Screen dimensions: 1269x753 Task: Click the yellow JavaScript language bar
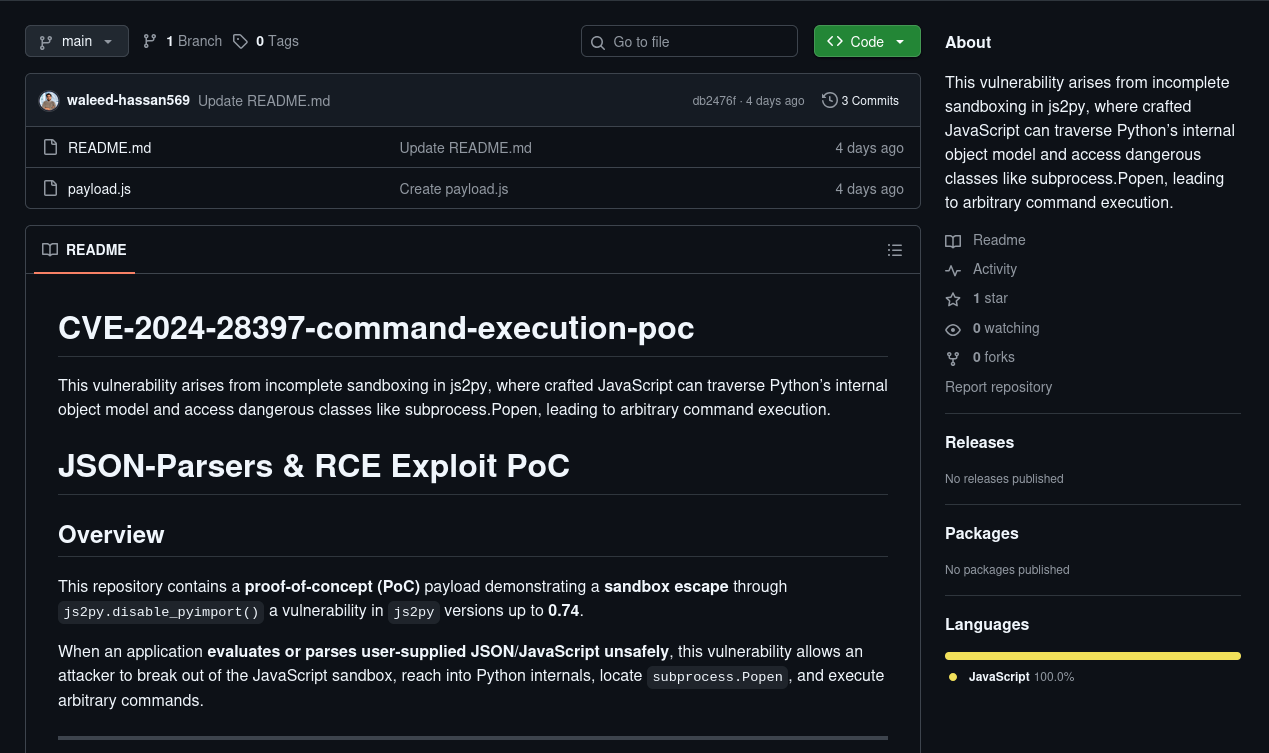tap(1092, 656)
